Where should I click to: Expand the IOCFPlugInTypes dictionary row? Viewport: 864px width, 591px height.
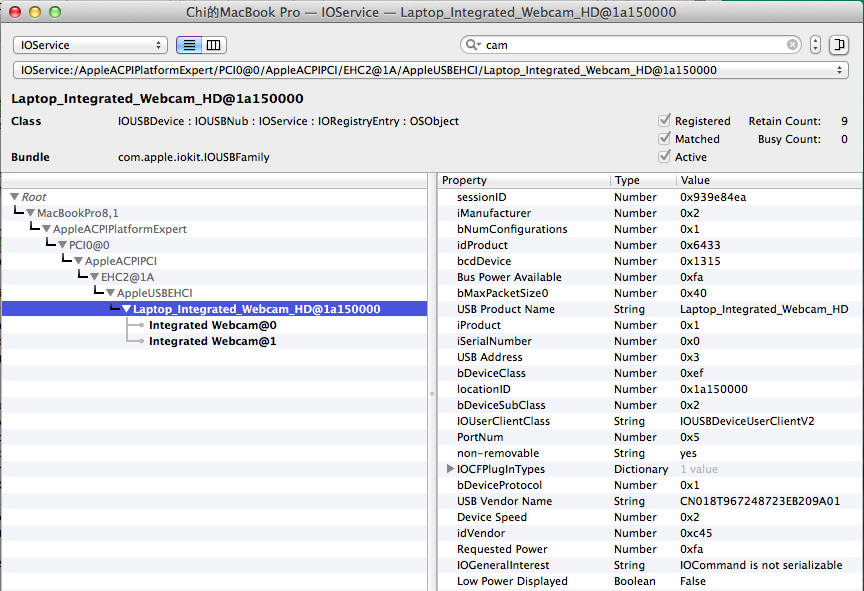(x=450, y=469)
